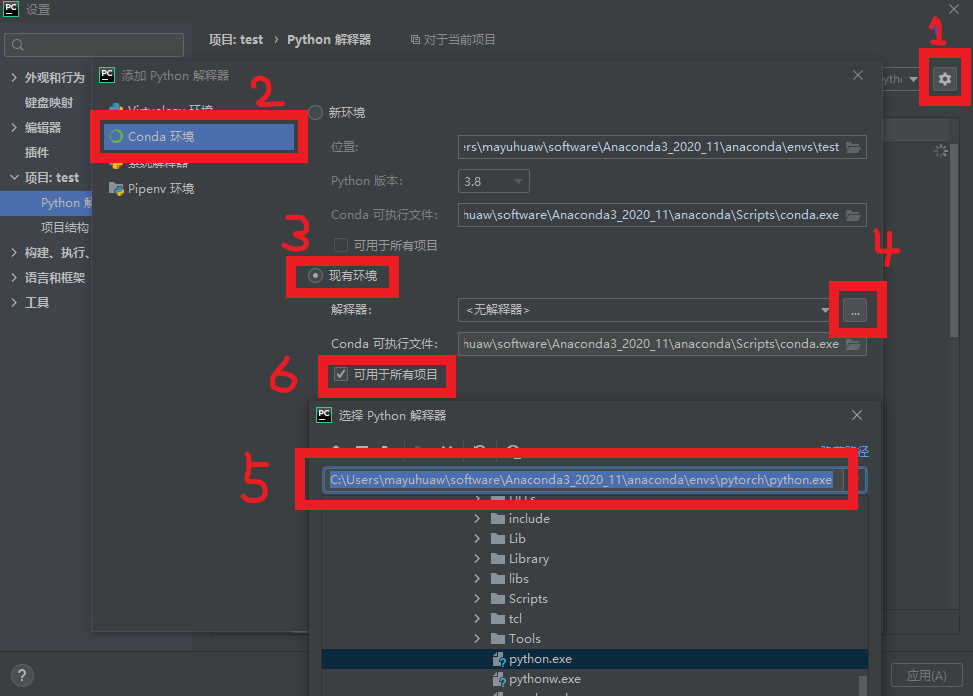Select Conda 环境 in interpreter type list
973x696 pixels.
click(199, 136)
